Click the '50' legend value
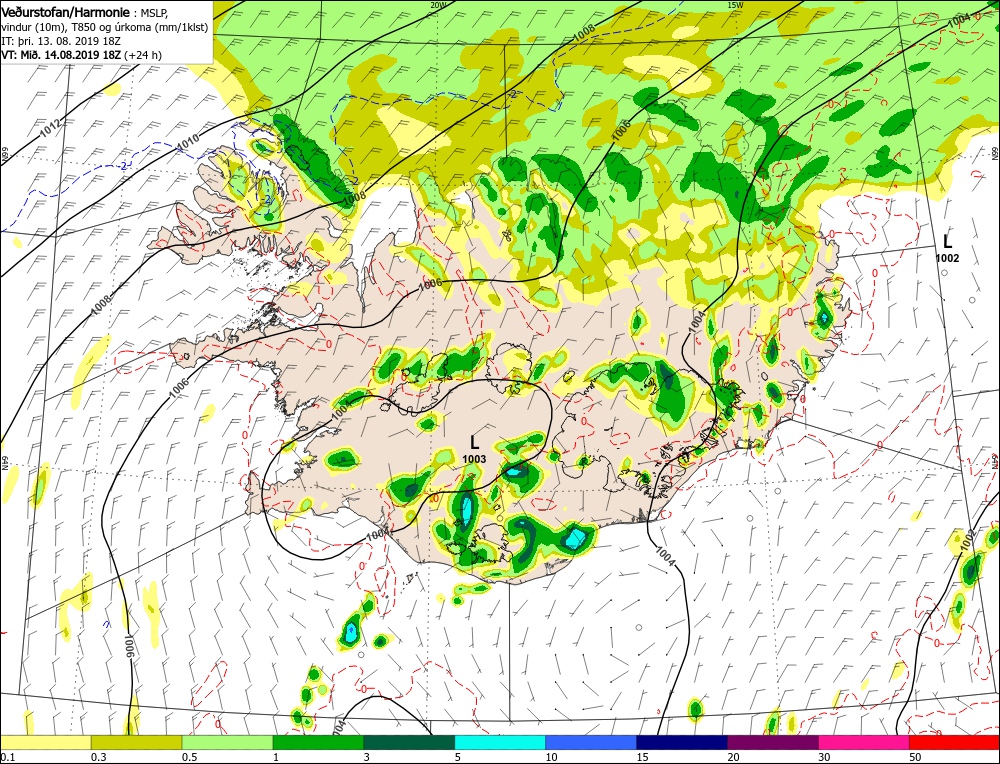Screen dimensions: 1000x764 915,756
